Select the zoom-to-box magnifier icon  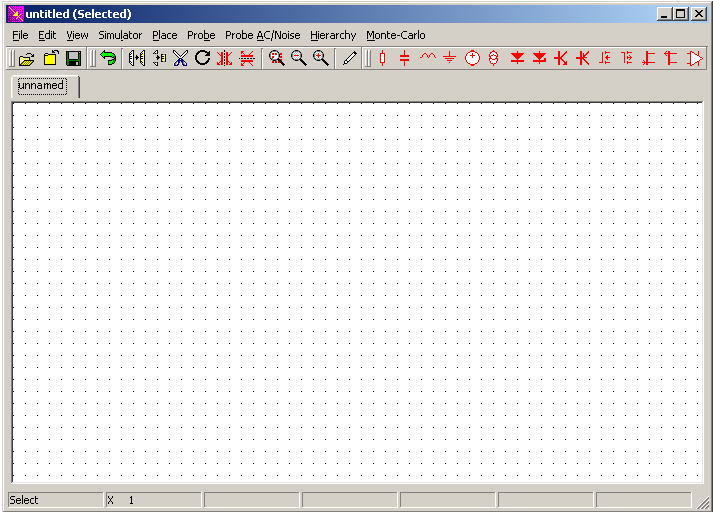coord(276,59)
